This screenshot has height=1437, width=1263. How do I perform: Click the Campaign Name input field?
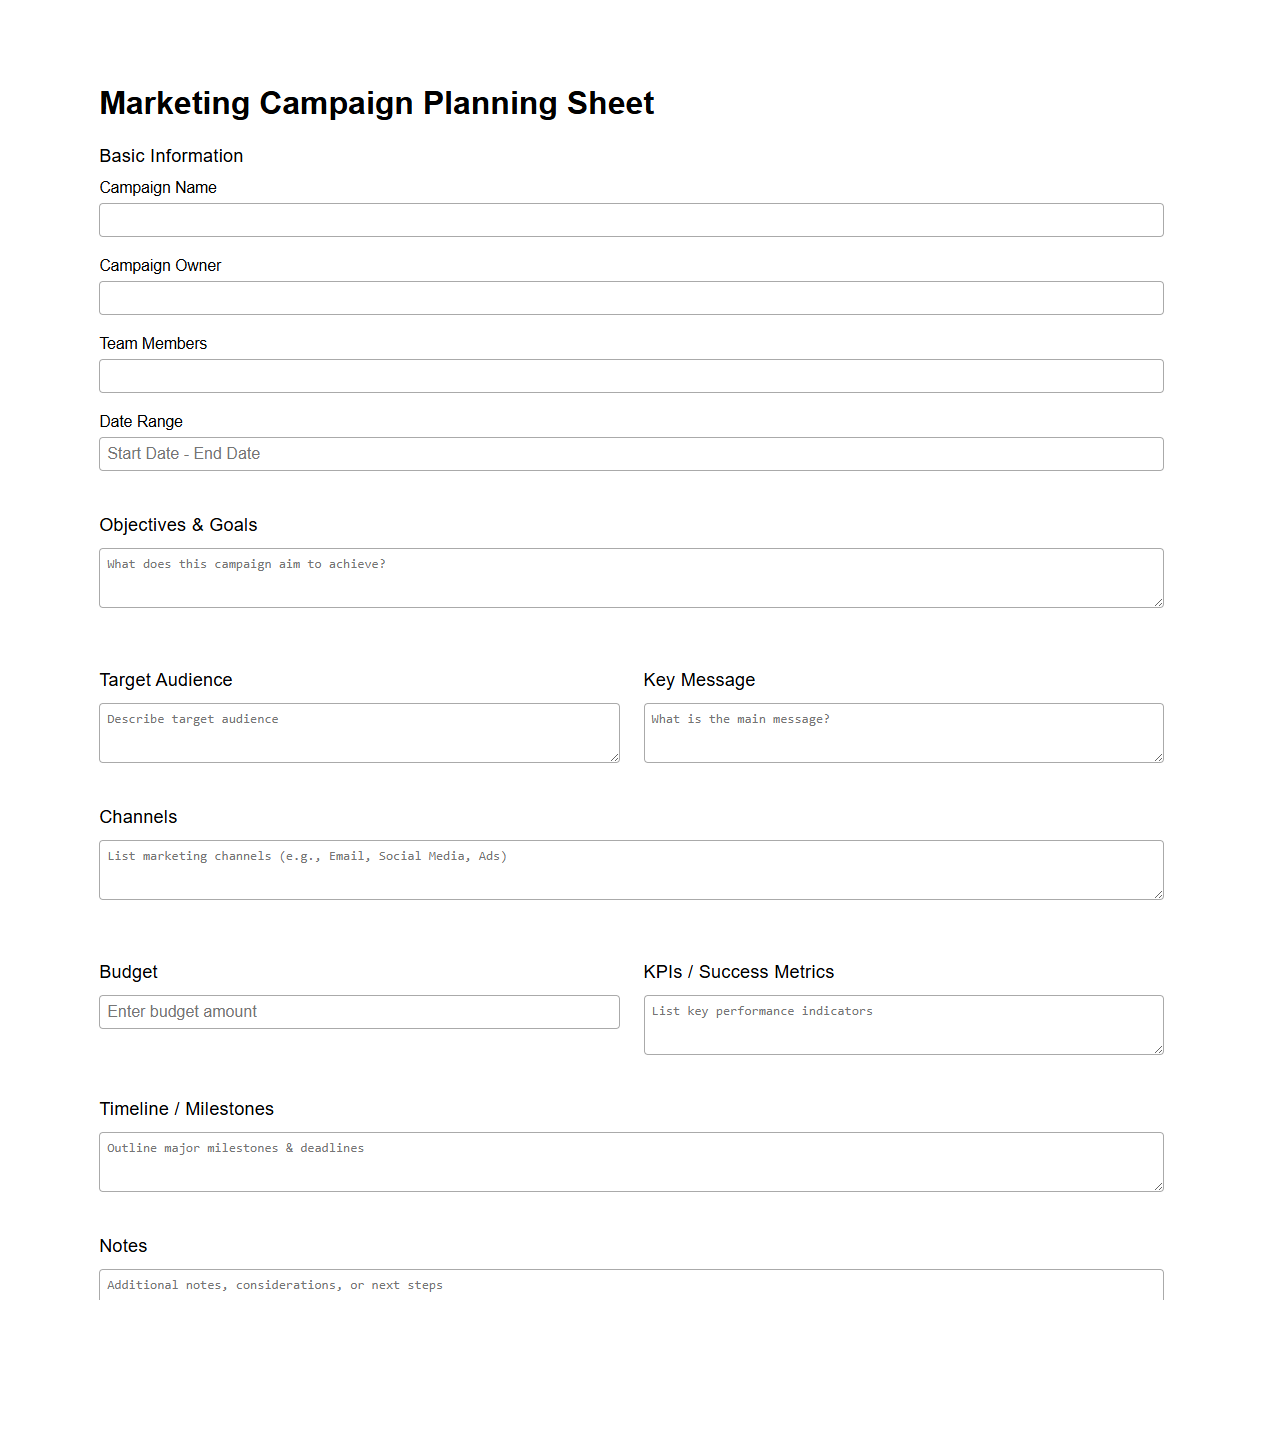coord(630,219)
